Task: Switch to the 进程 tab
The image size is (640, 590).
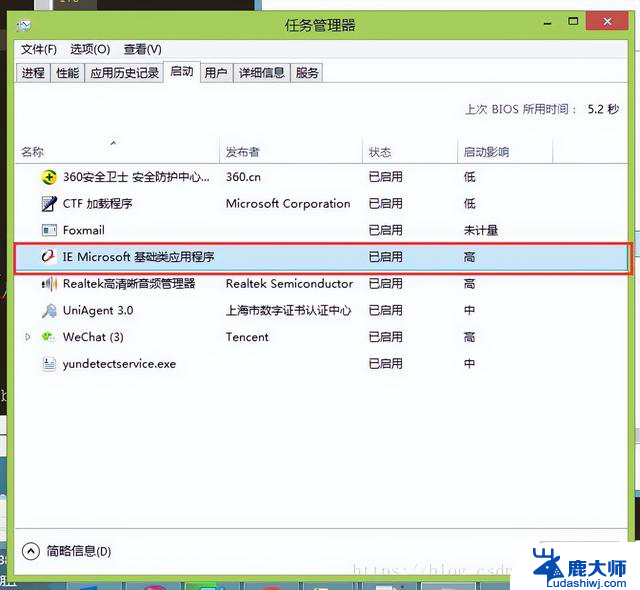Action: tap(33, 73)
